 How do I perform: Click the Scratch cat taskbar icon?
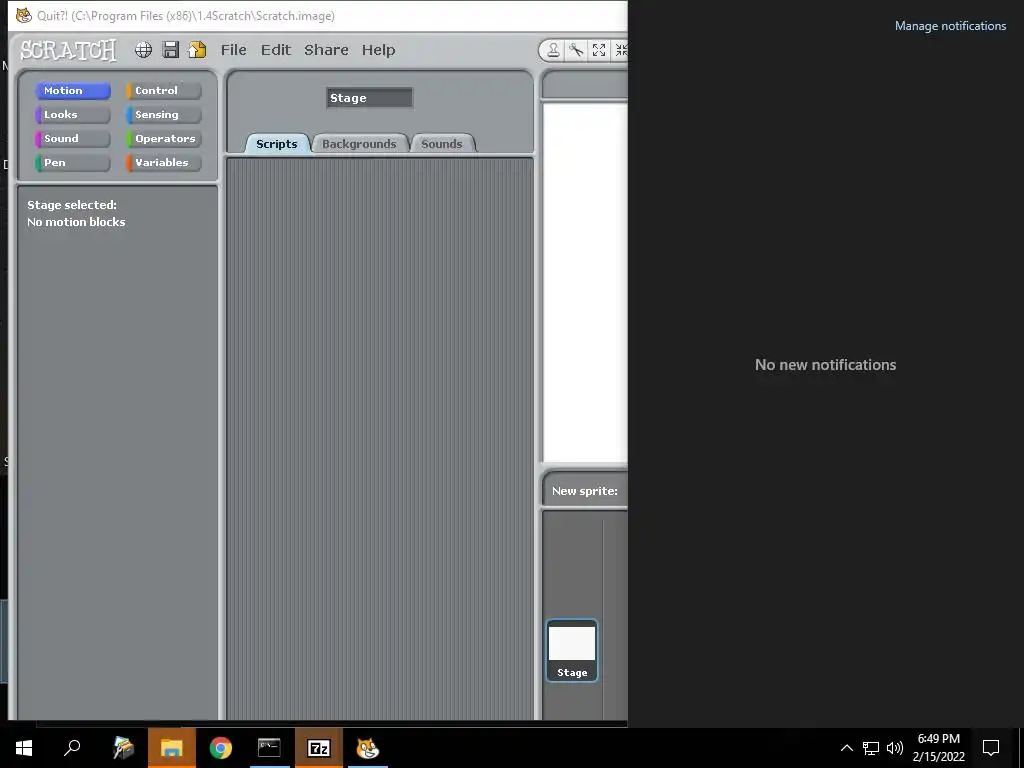pyautogui.click(x=368, y=748)
